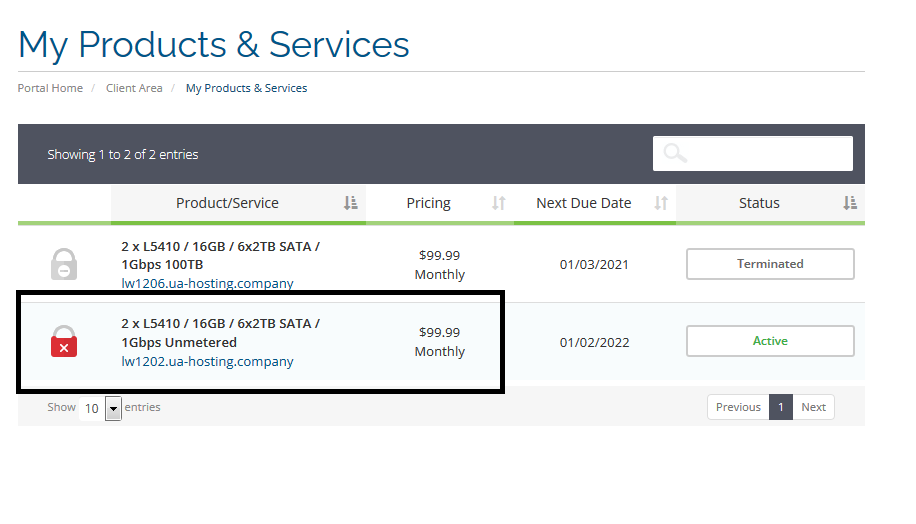Click the grey lock icon for lw1206
This screenshot has height=524, width=916.
tap(64, 264)
